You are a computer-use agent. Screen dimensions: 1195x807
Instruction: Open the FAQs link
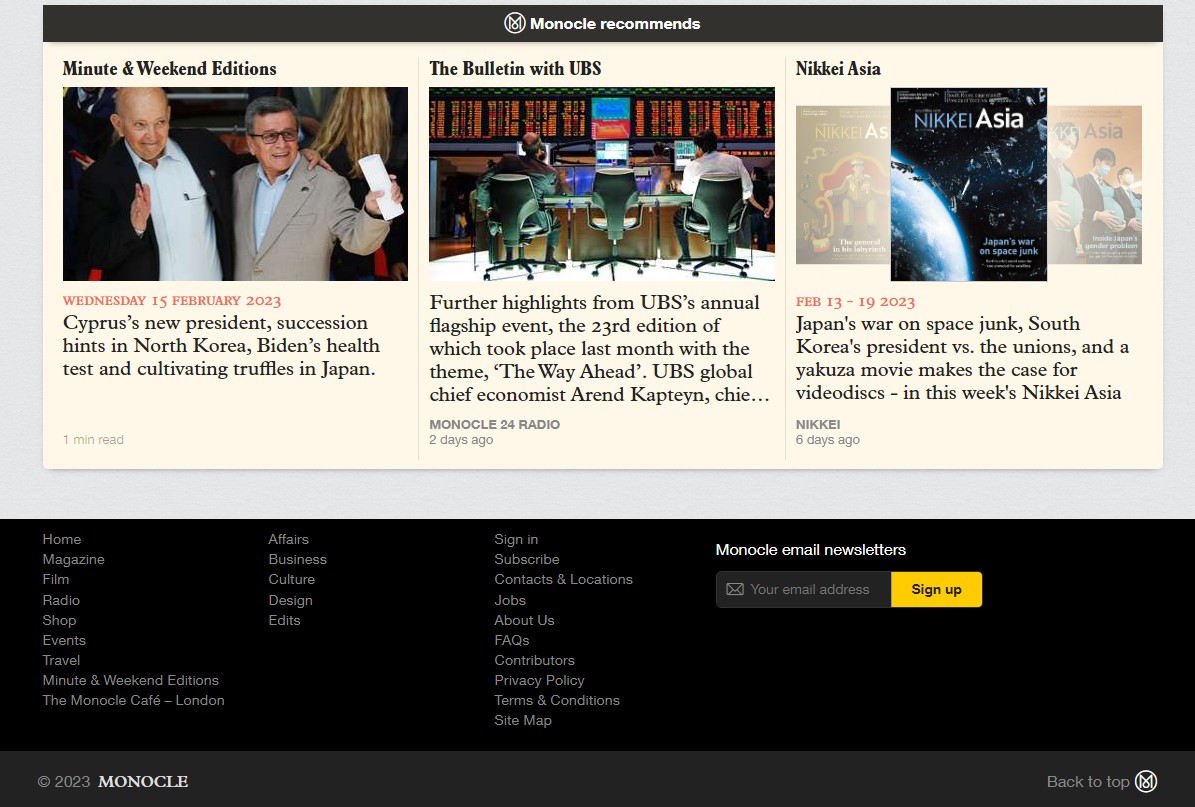(511, 640)
